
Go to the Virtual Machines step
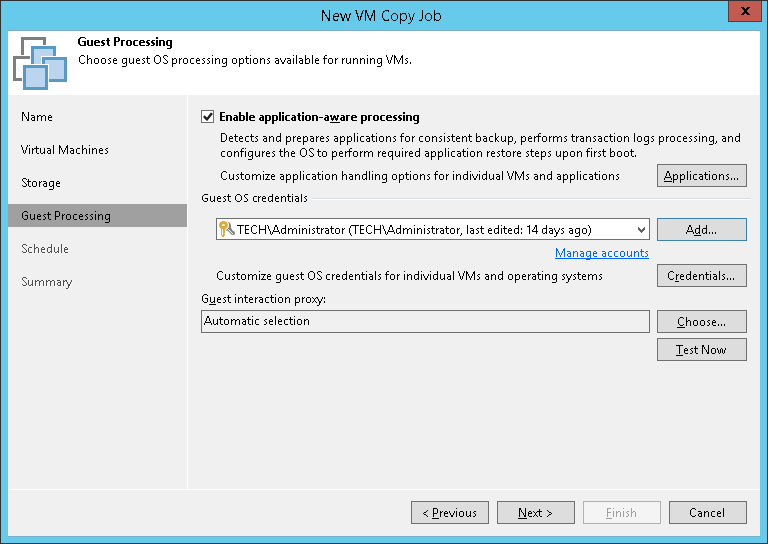65,150
